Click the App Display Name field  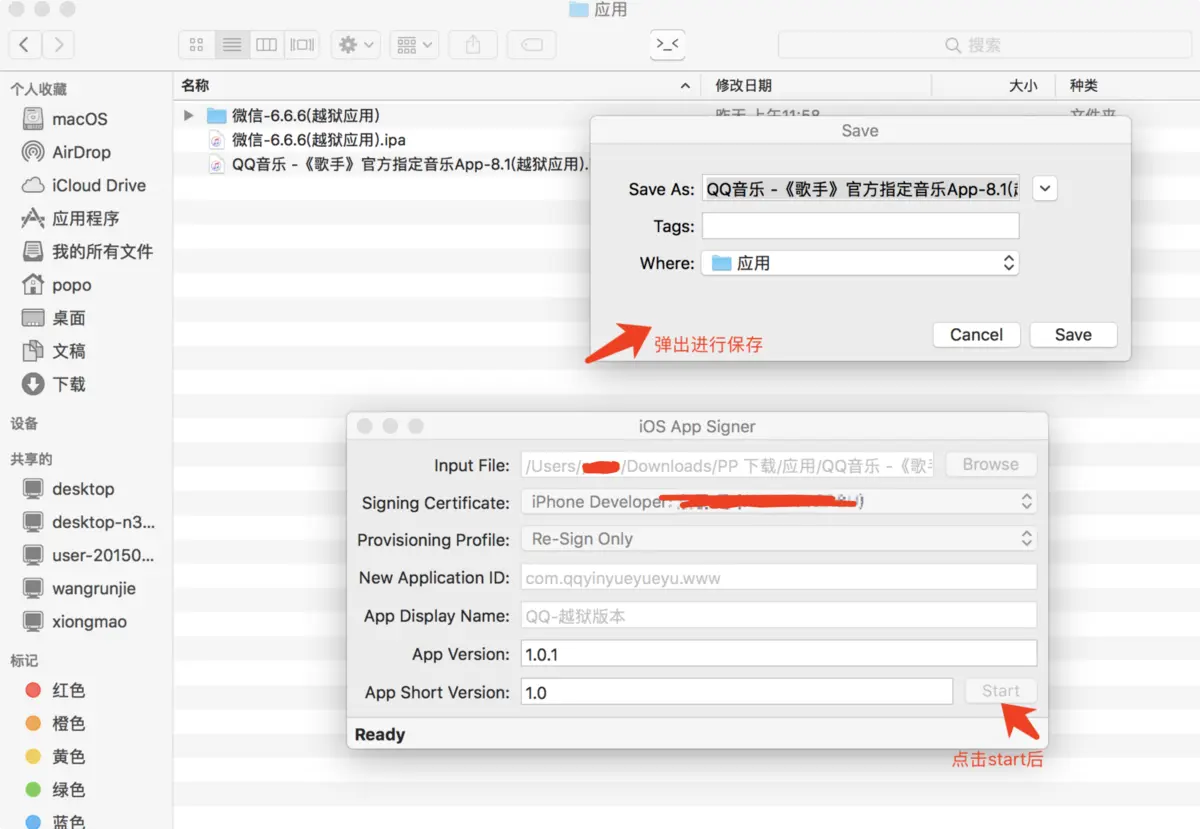tap(779, 616)
